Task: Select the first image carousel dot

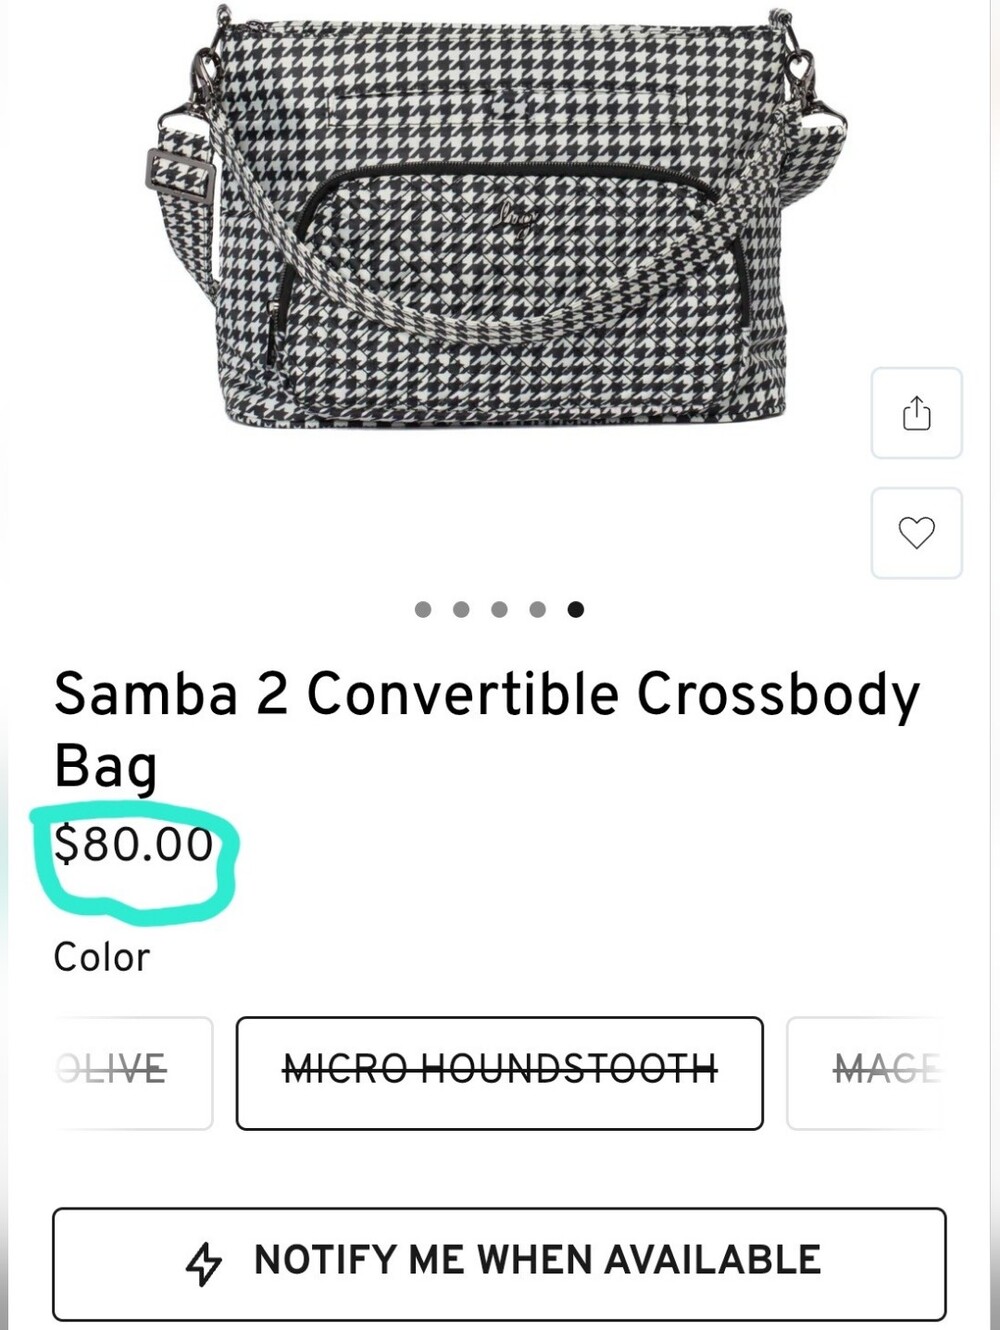Action: [x=423, y=609]
